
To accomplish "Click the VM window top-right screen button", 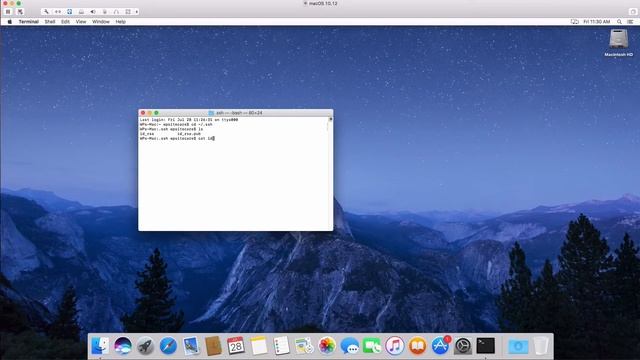I will [x=633, y=12].
